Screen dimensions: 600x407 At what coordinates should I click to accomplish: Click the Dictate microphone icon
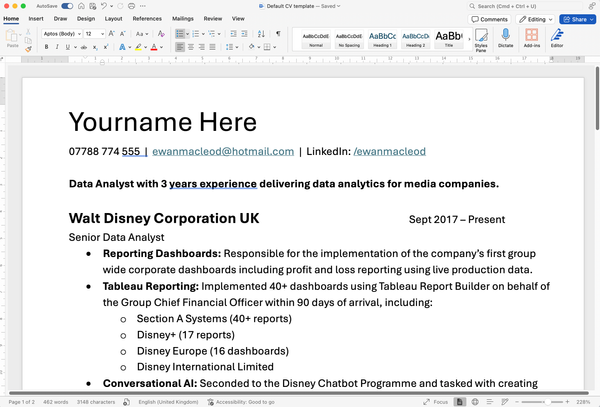(x=505, y=38)
